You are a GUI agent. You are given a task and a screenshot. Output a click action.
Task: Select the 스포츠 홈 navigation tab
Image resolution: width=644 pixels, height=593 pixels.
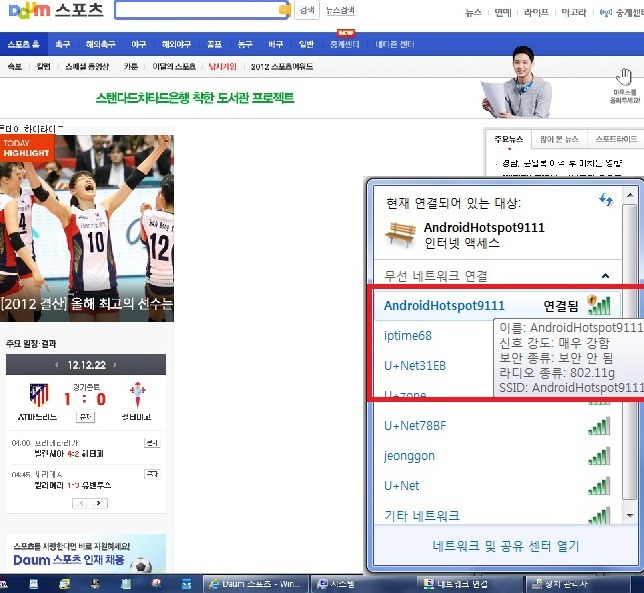24,44
